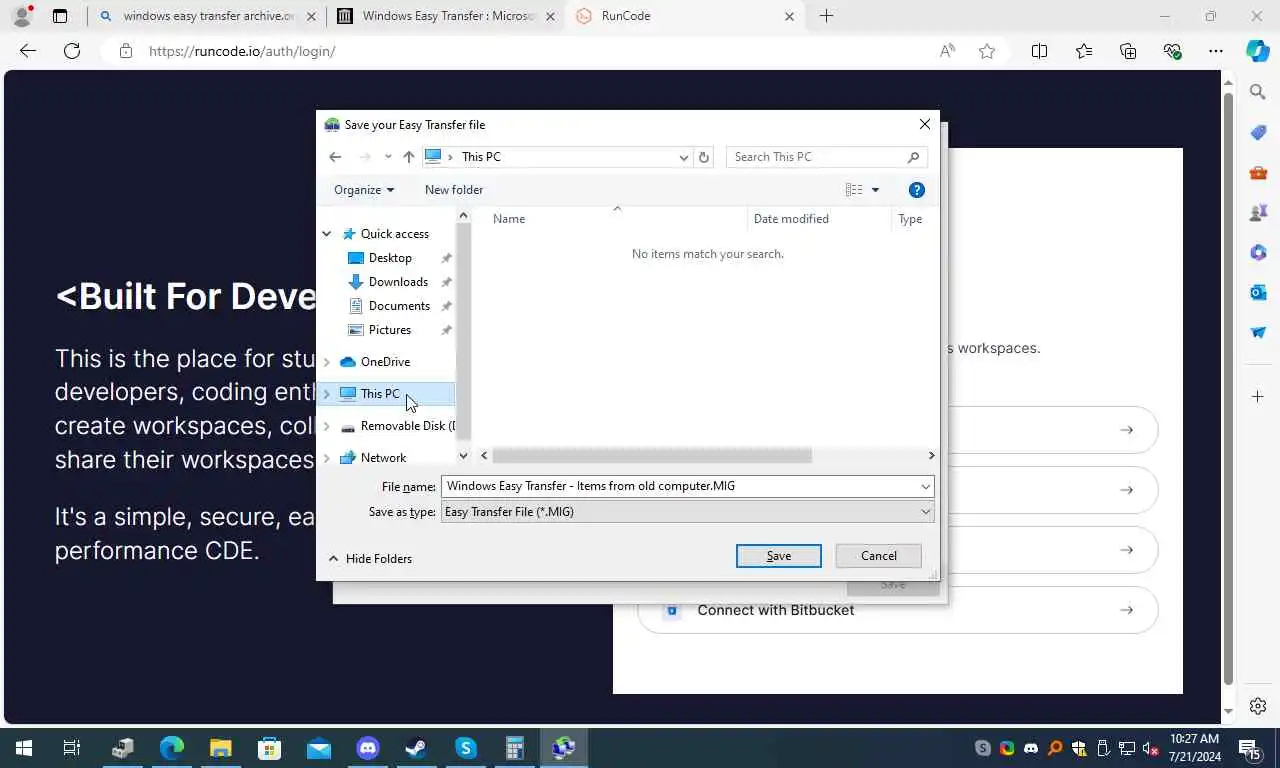The width and height of the screenshot is (1280, 768).
Task: Open Help with the blue question mark icon
Action: point(917,190)
